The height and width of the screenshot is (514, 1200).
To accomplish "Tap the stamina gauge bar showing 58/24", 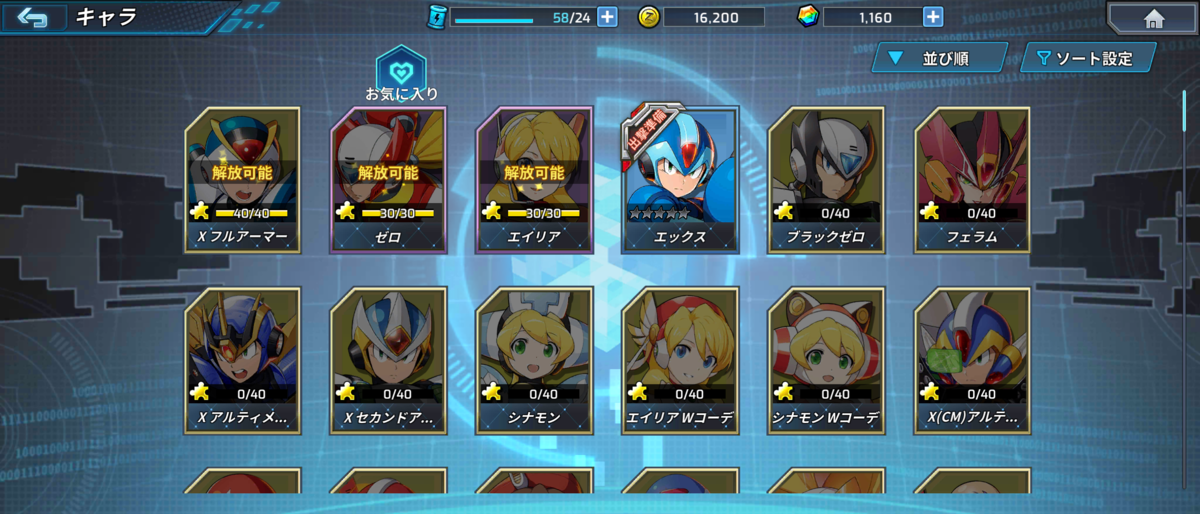I will (x=523, y=17).
